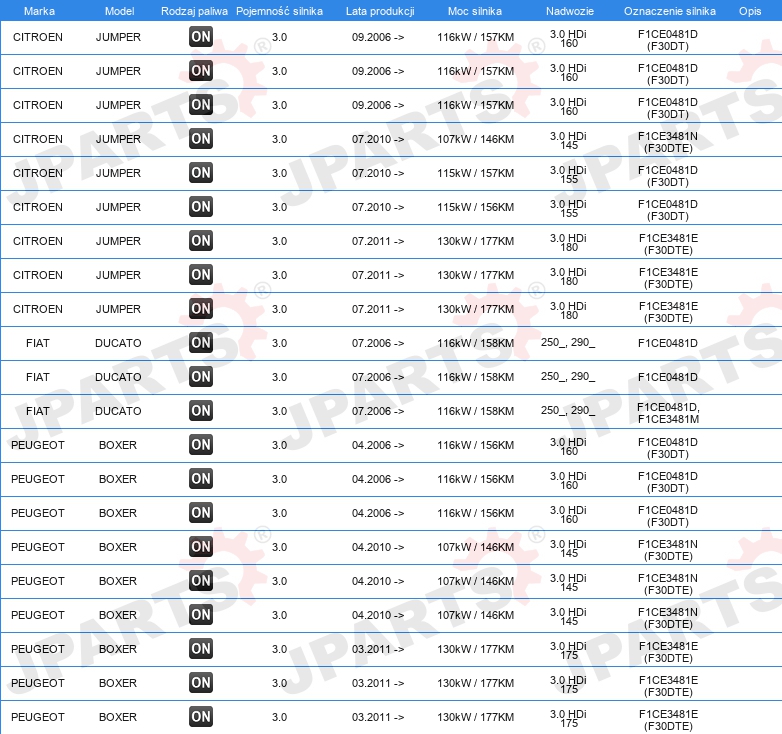Select the 115kW / 157KM power cell
The image size is (782, 734).
point(476,173)
